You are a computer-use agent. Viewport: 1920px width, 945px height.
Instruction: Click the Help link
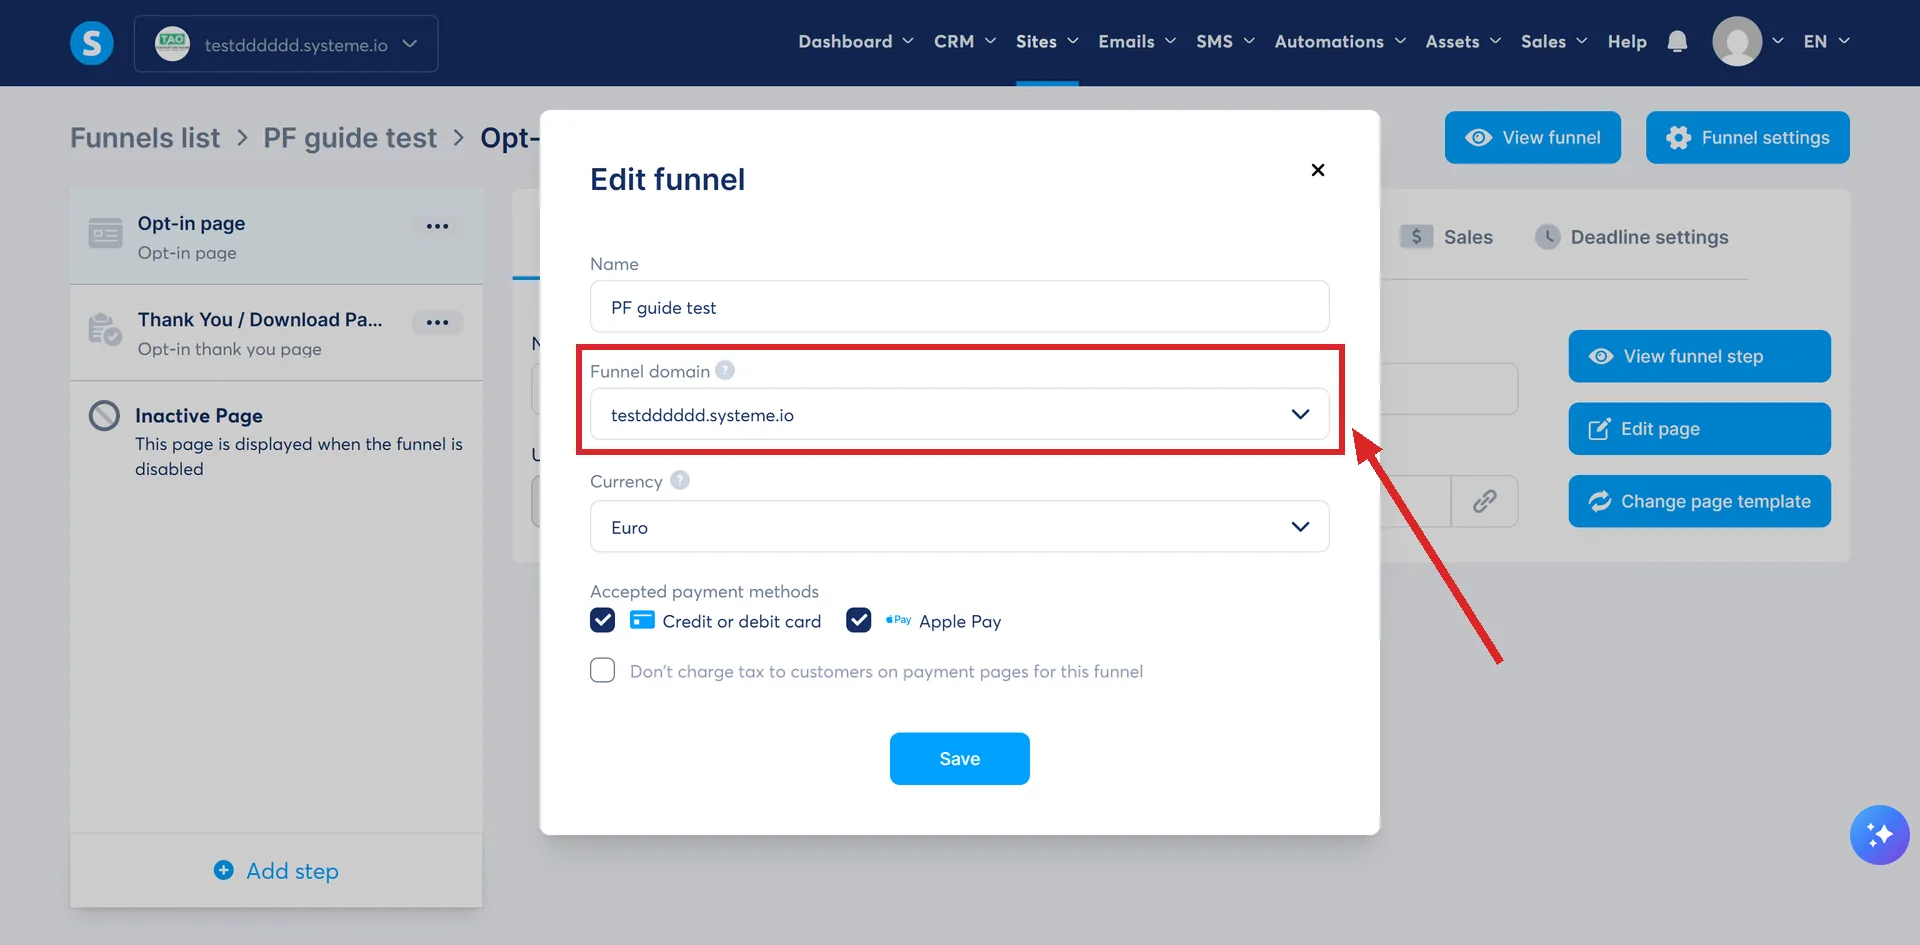(x=1627, y=42)
